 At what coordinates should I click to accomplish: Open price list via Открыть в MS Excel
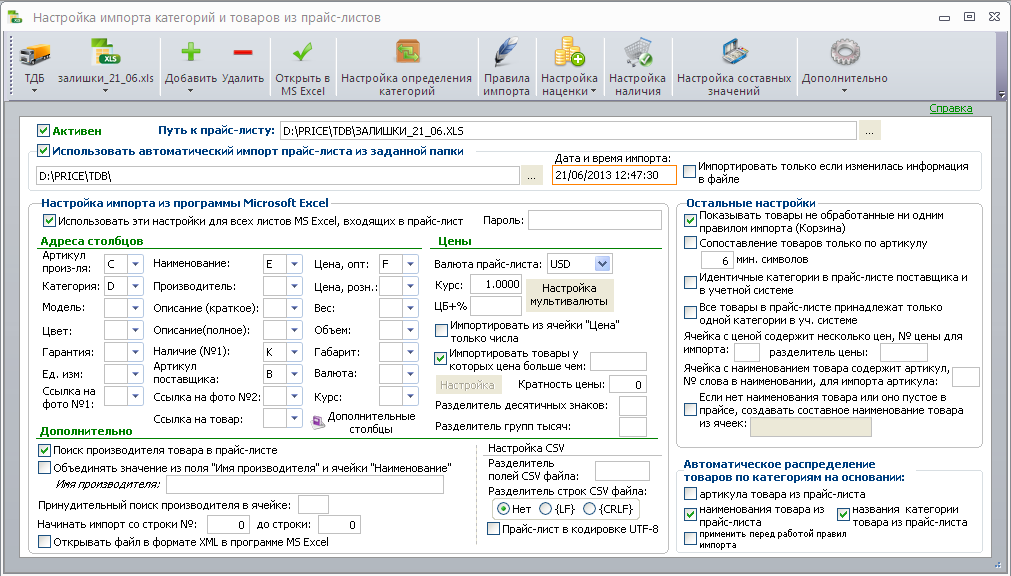[302, 66]
